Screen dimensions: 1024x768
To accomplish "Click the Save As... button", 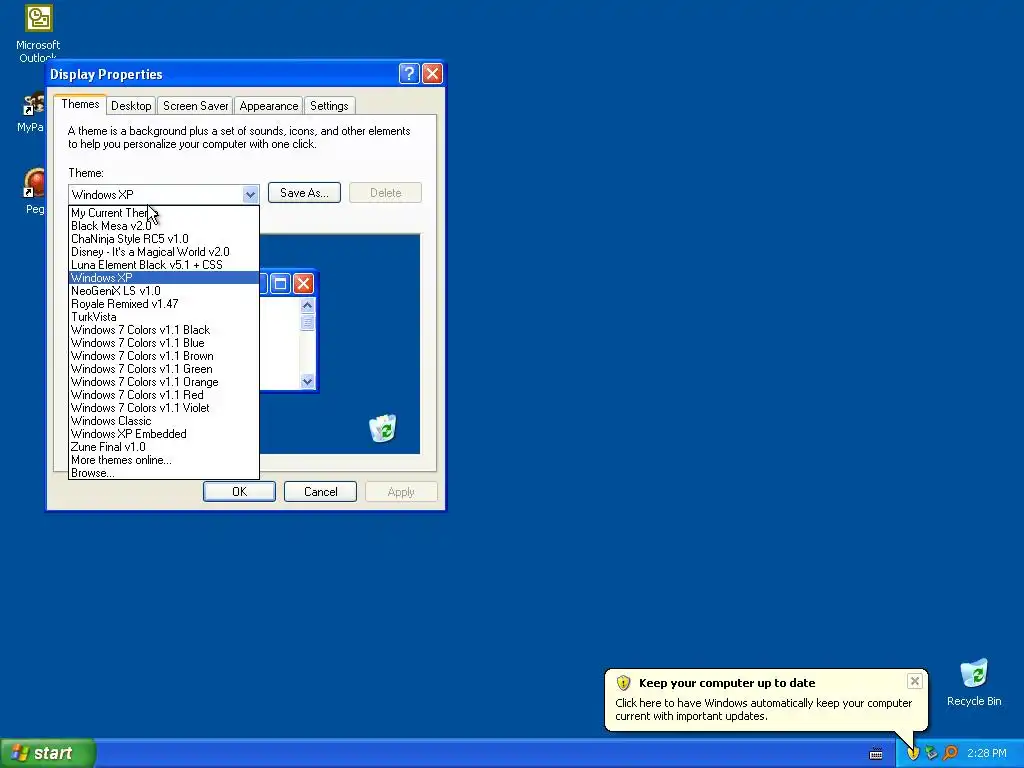I will click(x=304, y=193).
